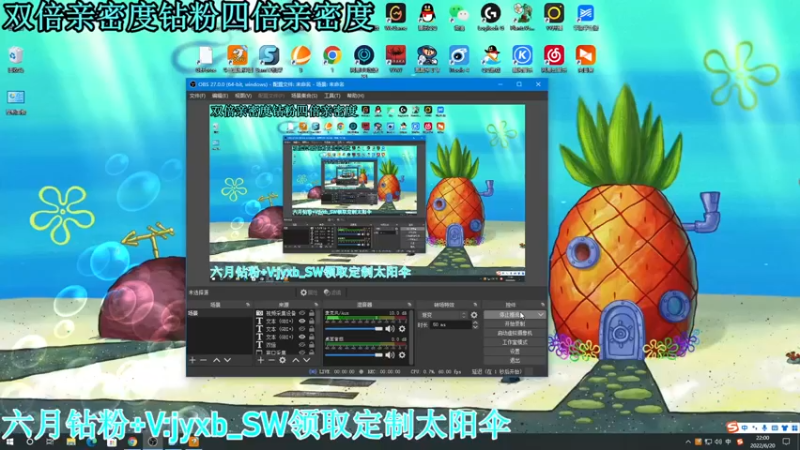
Task: Click Chrome icon in taskbar
Action: point(132,442)
